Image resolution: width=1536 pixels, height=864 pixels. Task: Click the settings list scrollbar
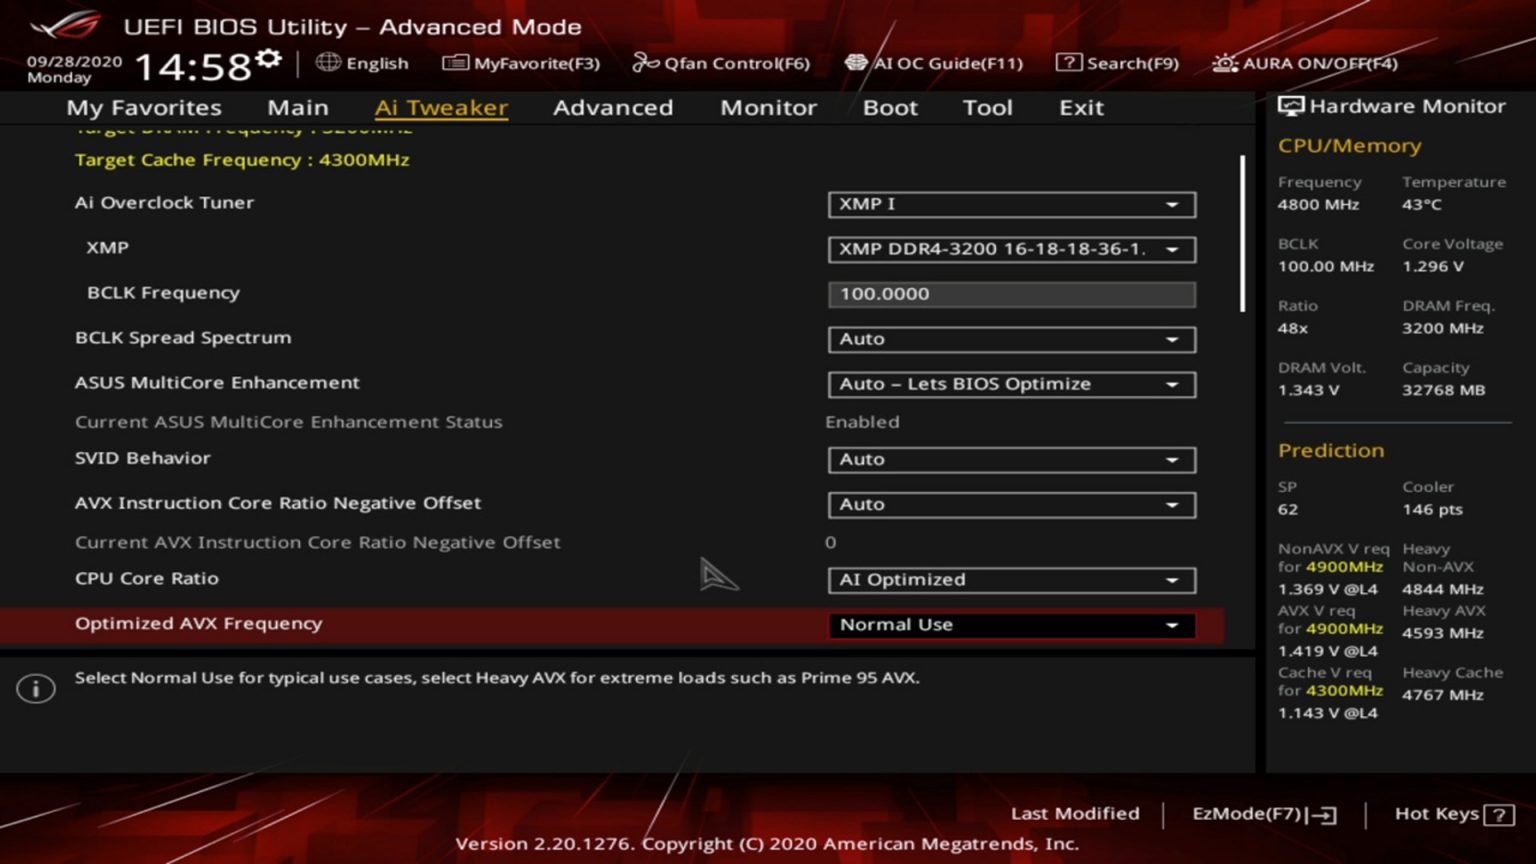click(1242, 233)
